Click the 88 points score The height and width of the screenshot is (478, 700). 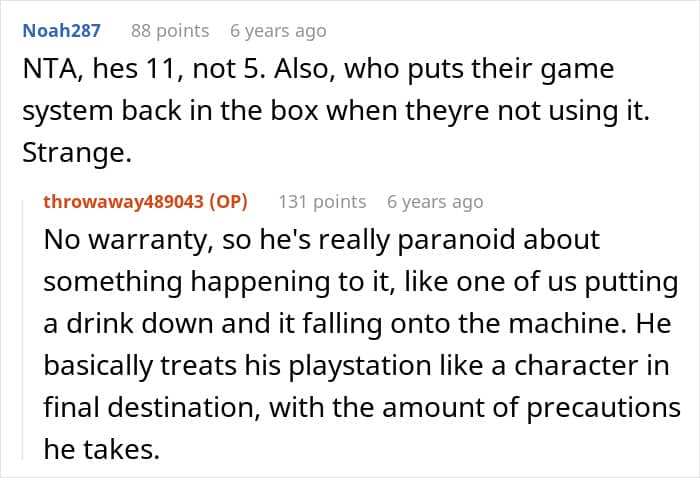pyautogui.click(x=169, y=31)
